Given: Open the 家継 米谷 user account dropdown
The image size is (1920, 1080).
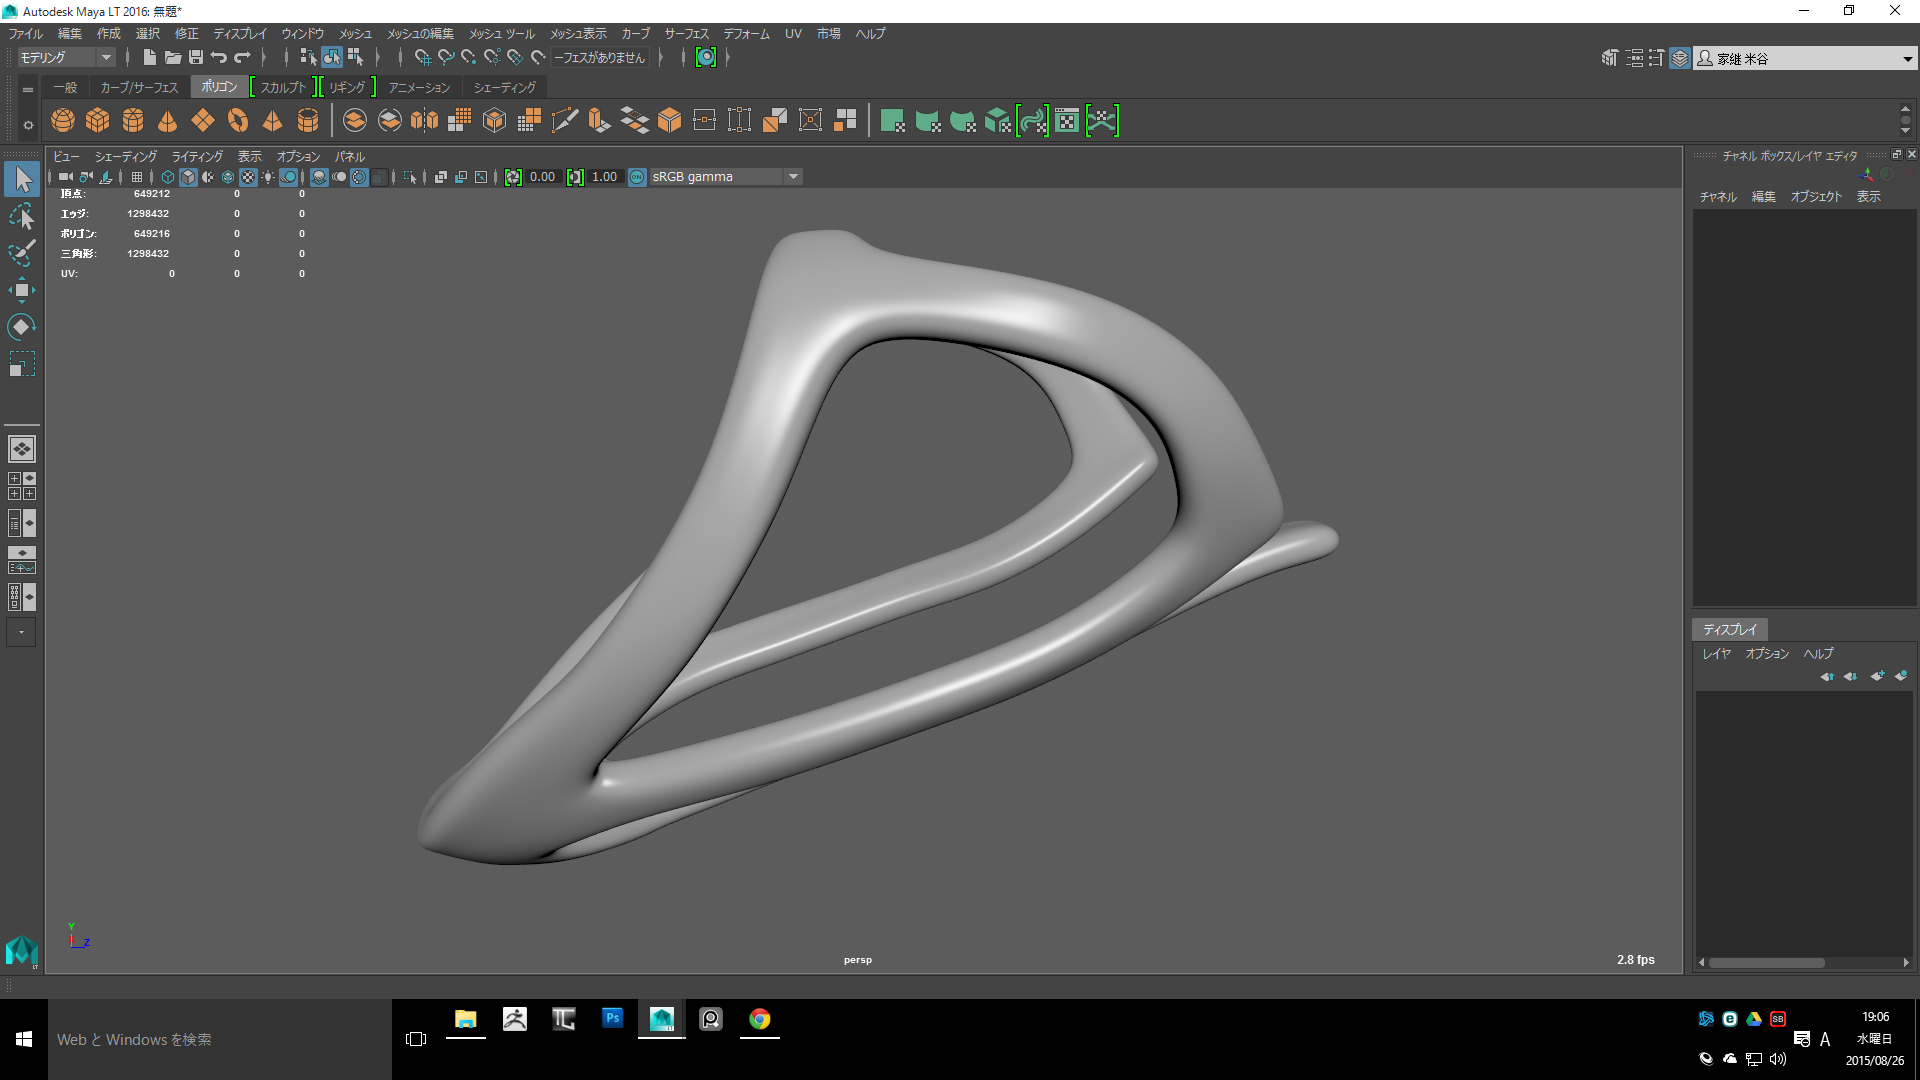Looking at the screenshot, I should (1805, 59).
